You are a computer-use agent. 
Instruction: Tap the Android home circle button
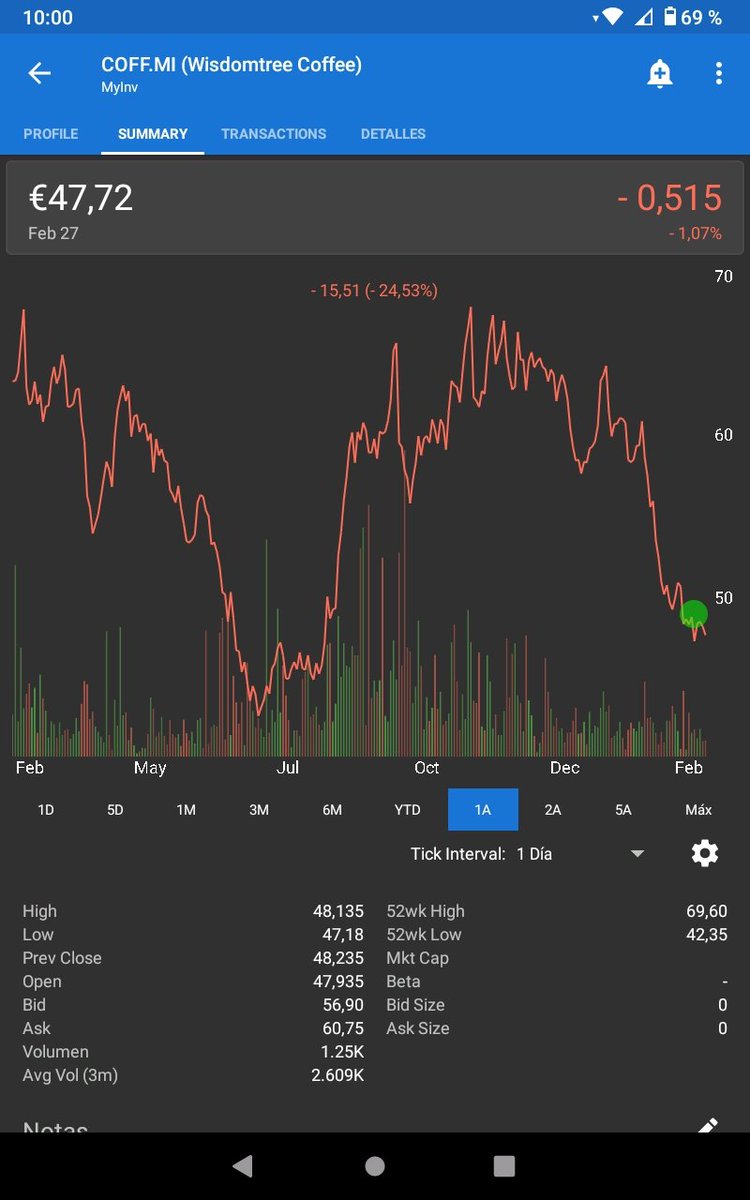coord(375,1166)
